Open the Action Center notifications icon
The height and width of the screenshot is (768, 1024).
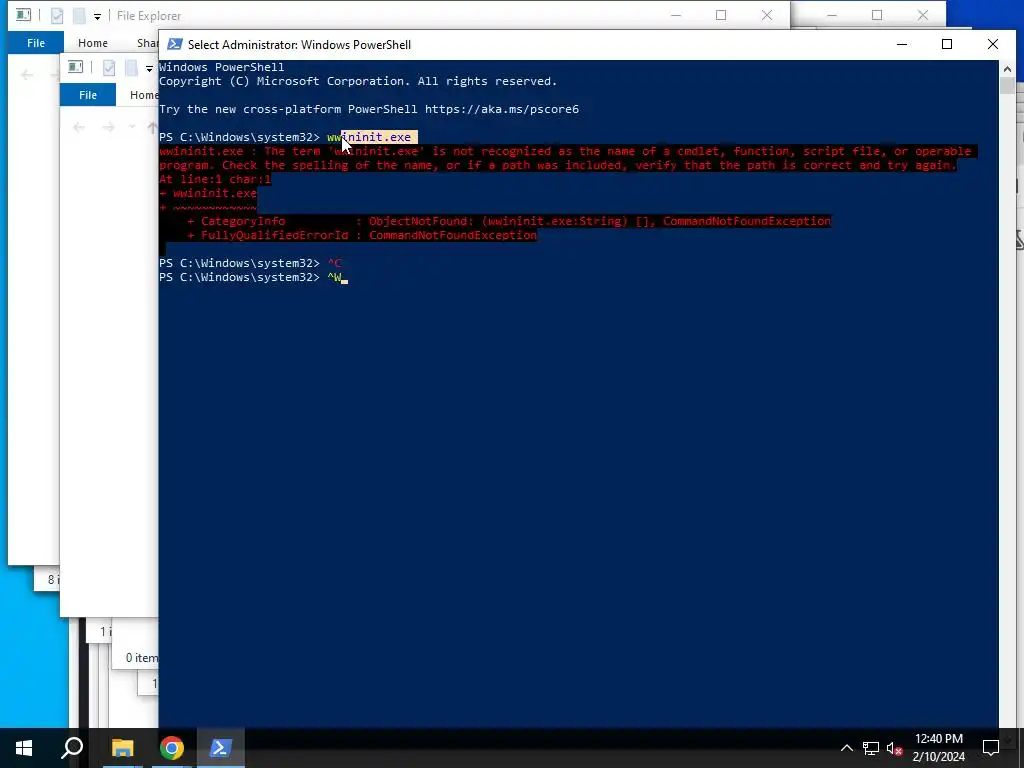[991, 748]
